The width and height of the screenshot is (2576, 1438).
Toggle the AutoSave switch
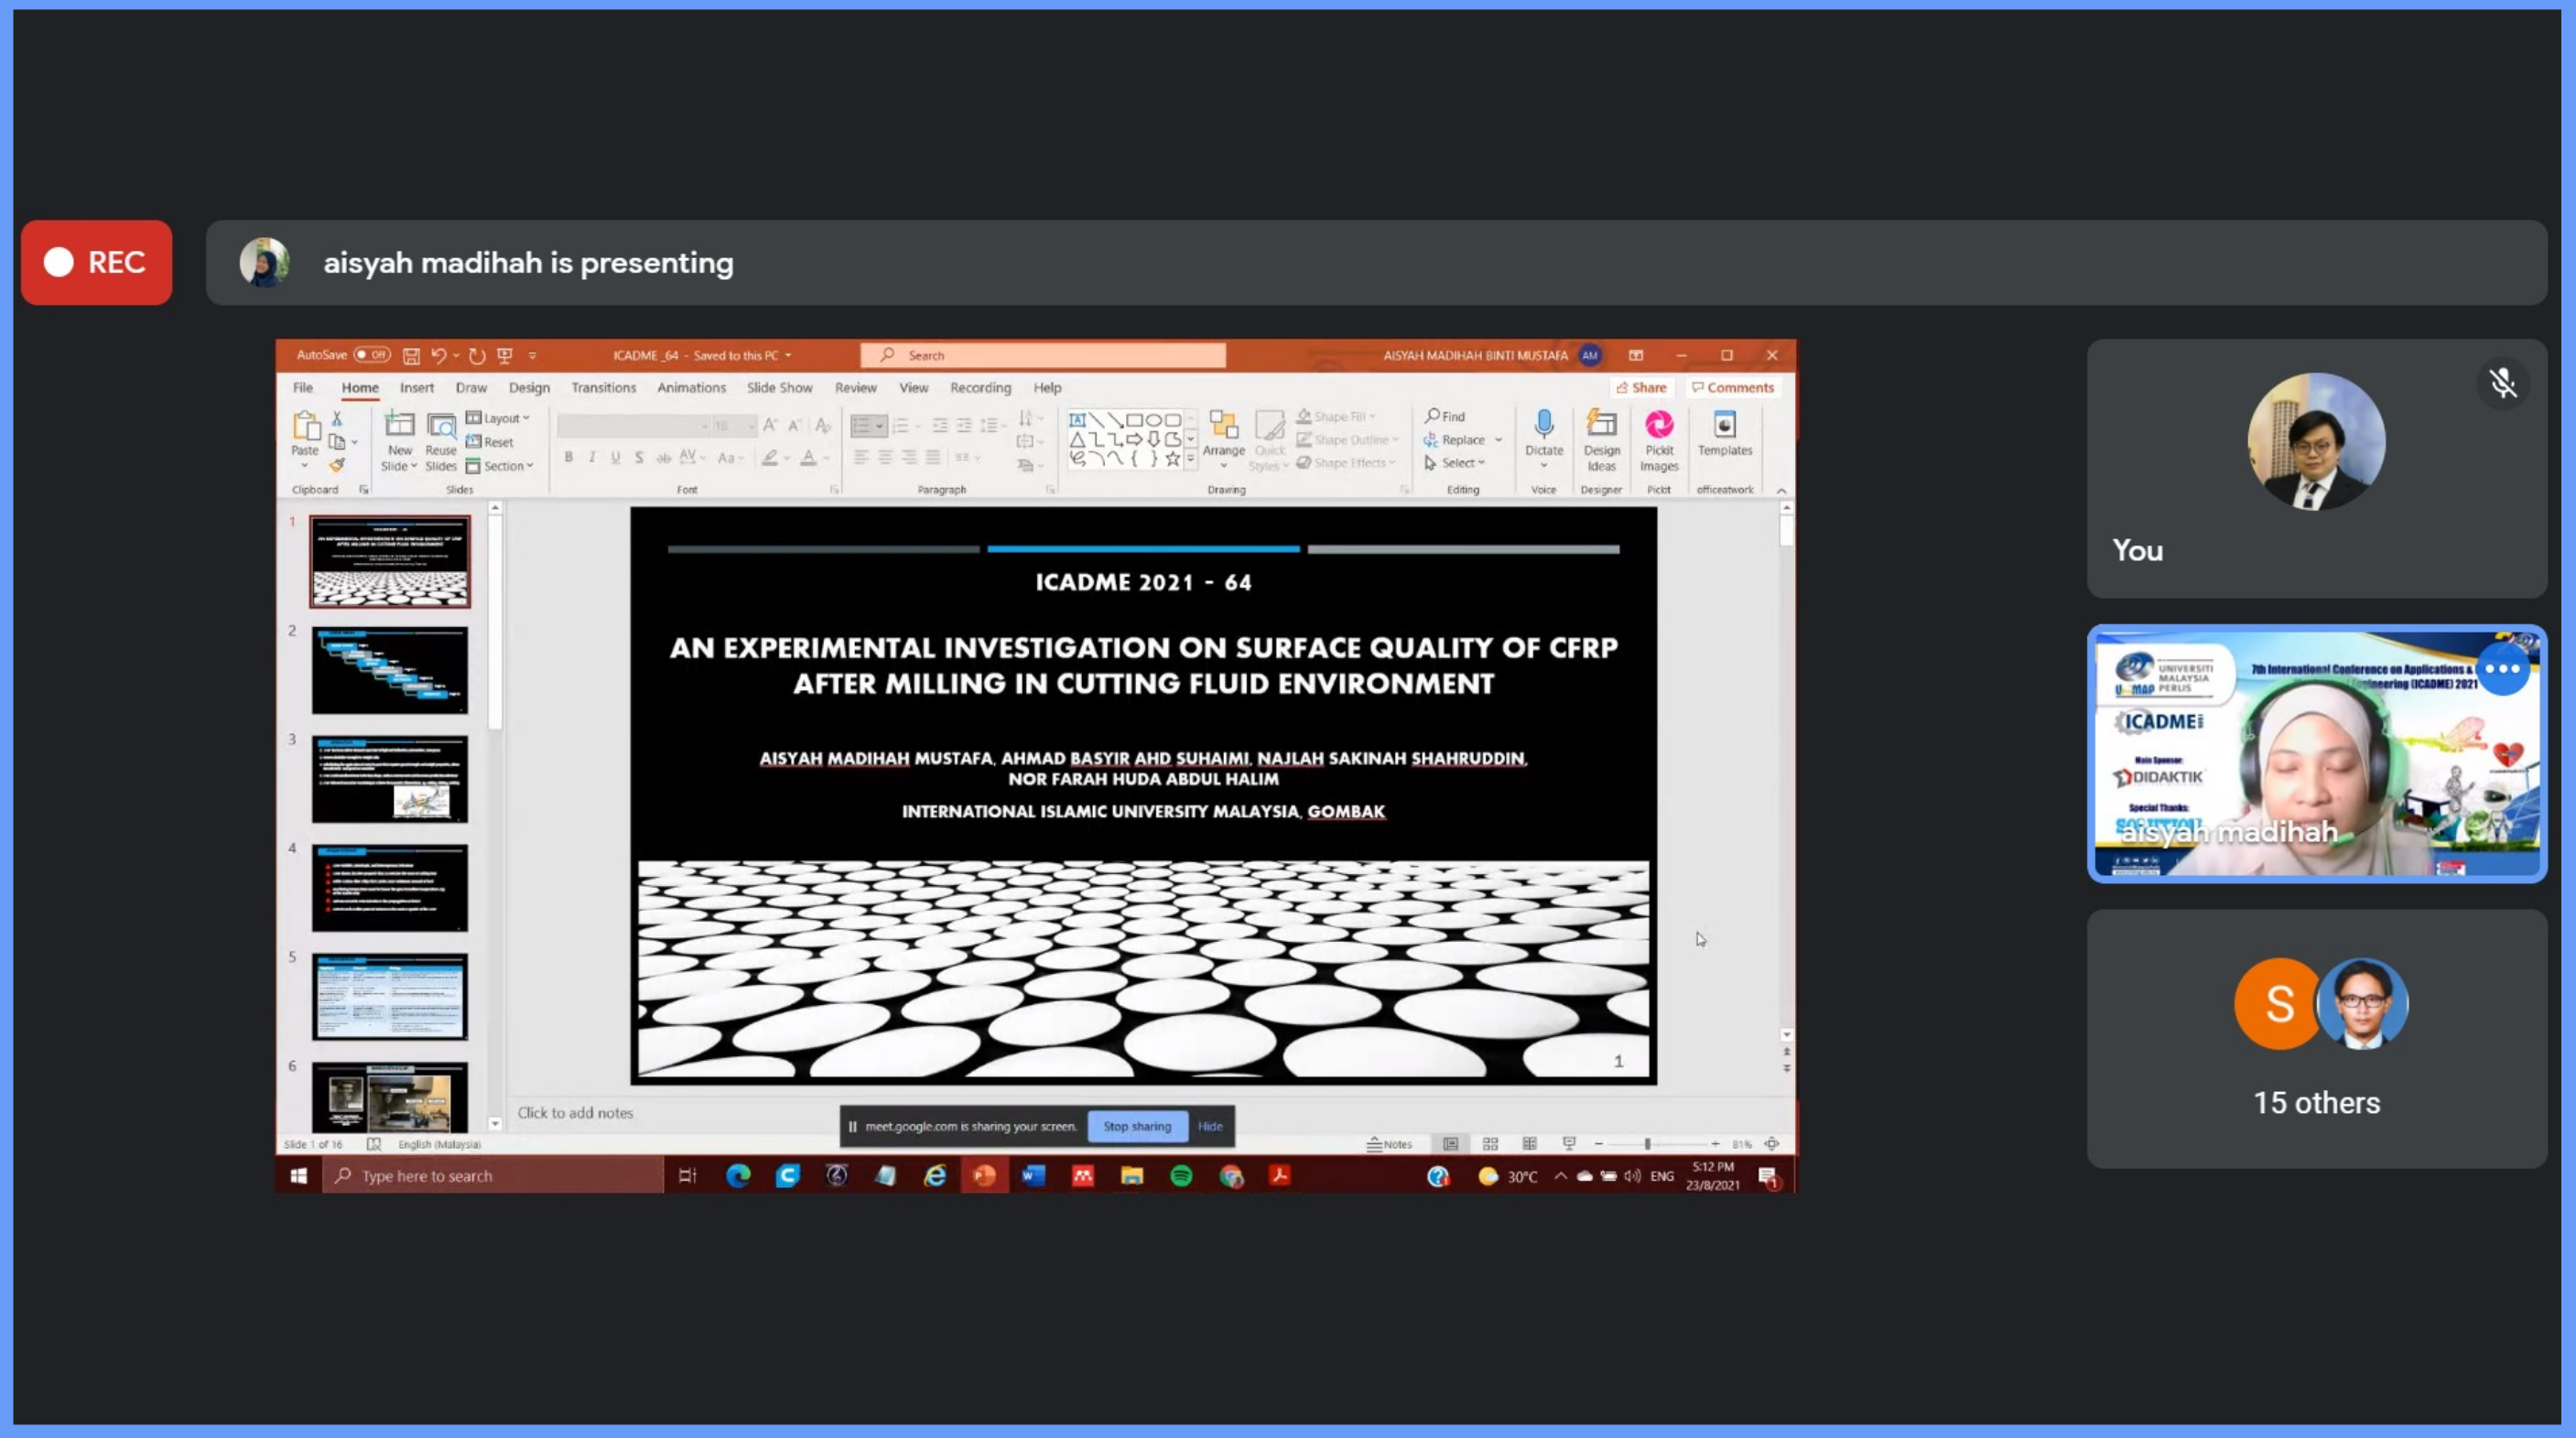coord(372,355)
